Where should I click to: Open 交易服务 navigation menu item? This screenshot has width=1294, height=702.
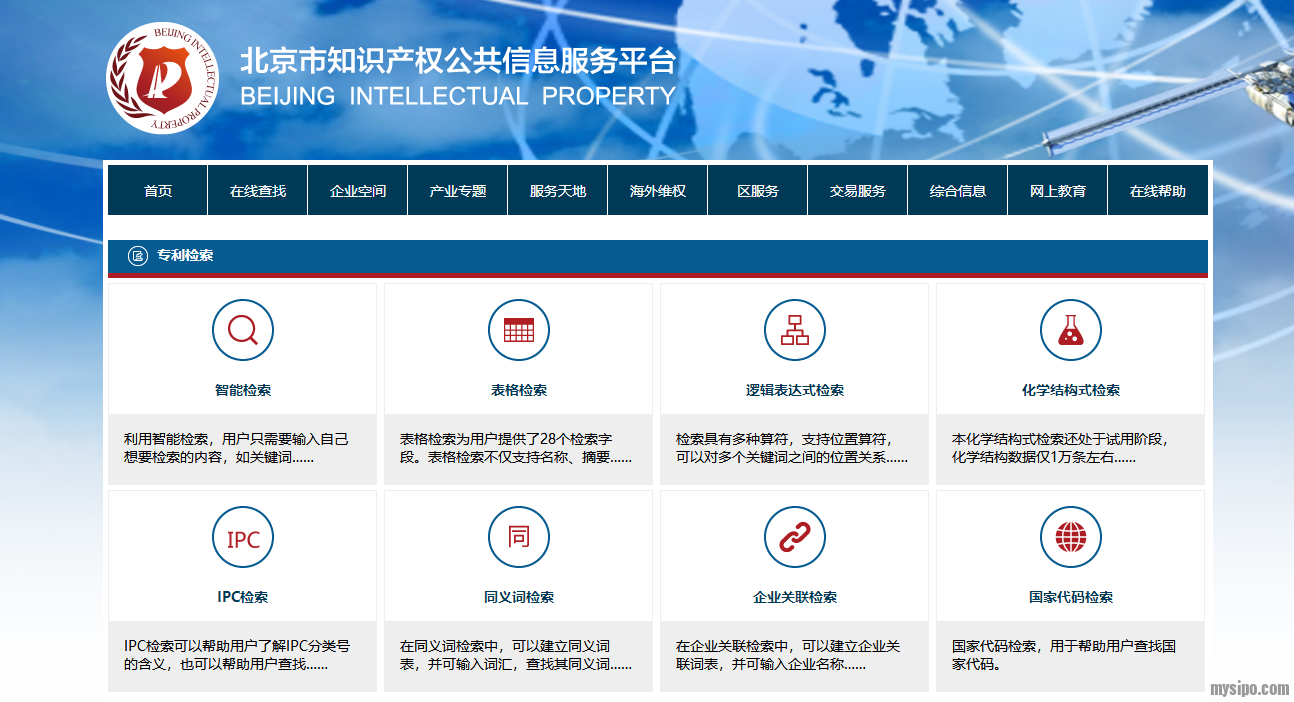pos(858,191)
